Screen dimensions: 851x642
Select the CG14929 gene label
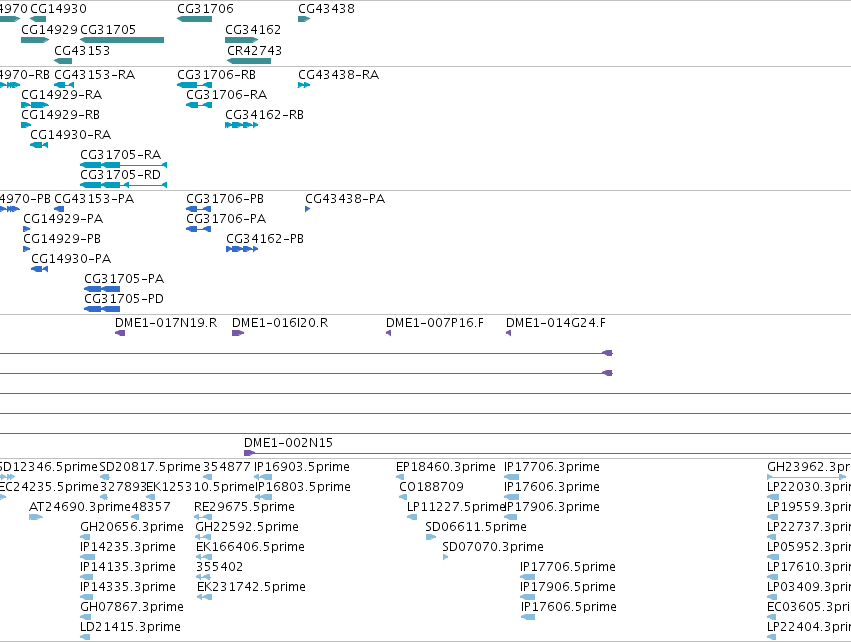(x=49, y=29)
